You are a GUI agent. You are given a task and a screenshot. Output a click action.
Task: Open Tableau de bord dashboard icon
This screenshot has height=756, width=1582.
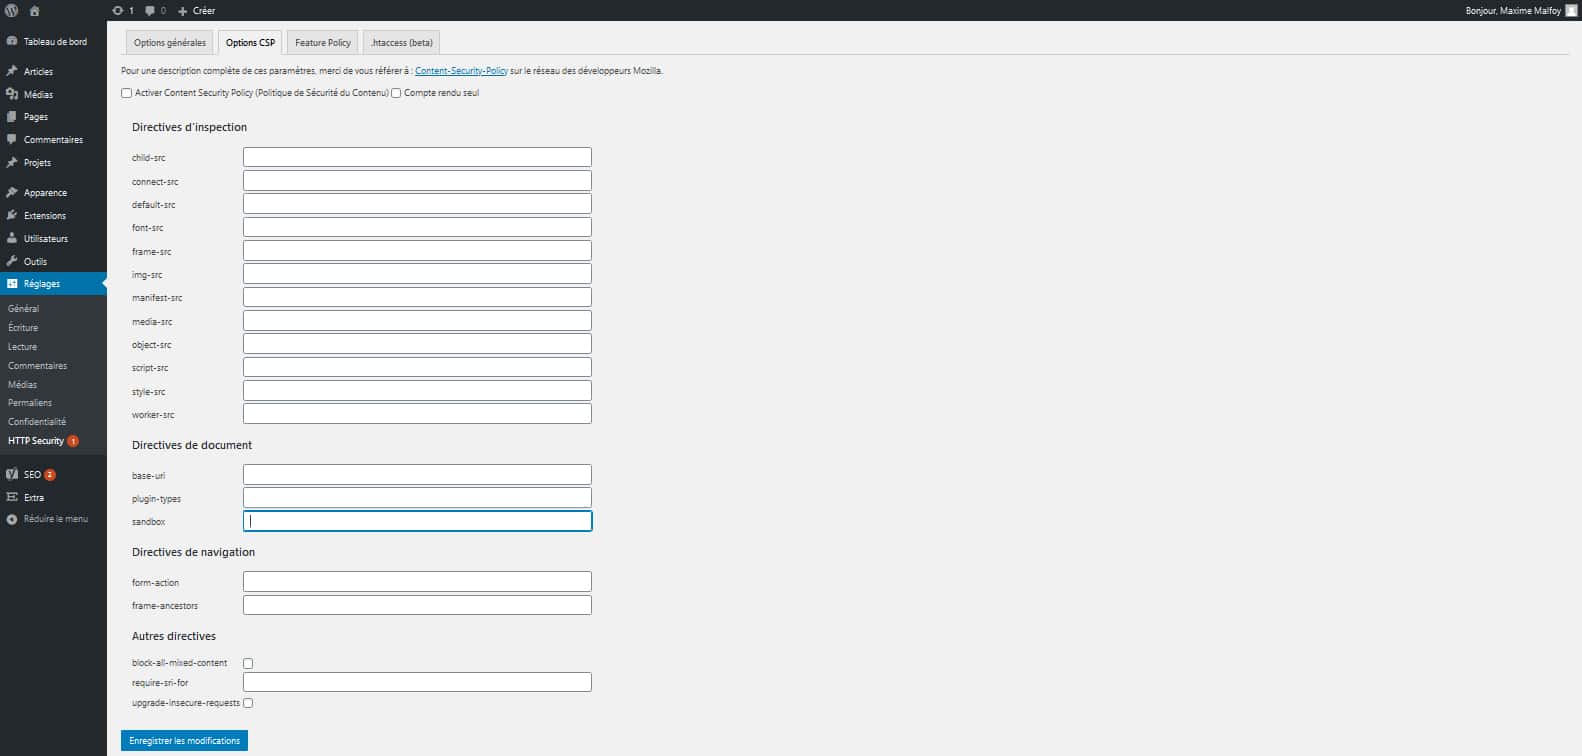12,42
